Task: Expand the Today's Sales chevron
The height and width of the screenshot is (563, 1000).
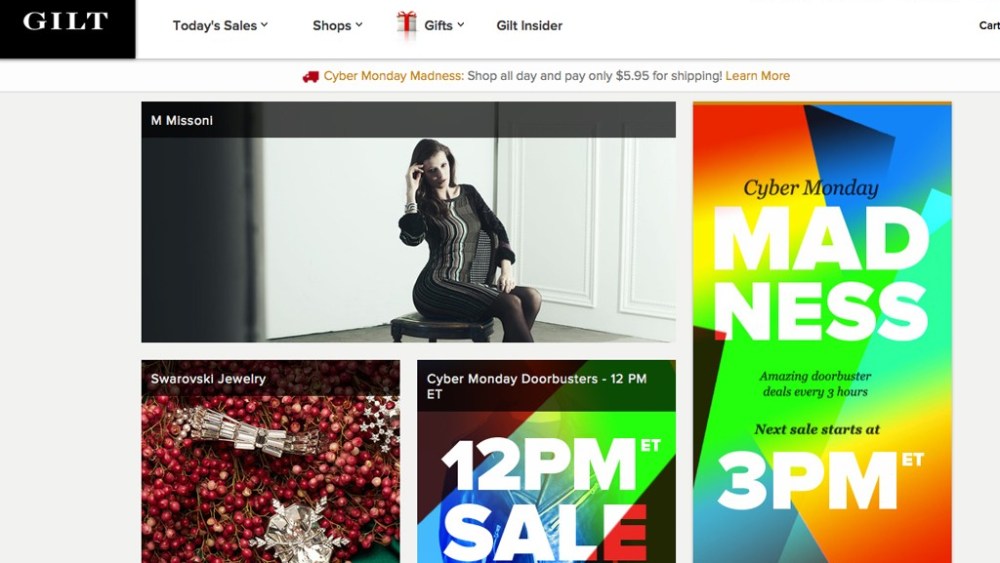Action: [264, 25]
